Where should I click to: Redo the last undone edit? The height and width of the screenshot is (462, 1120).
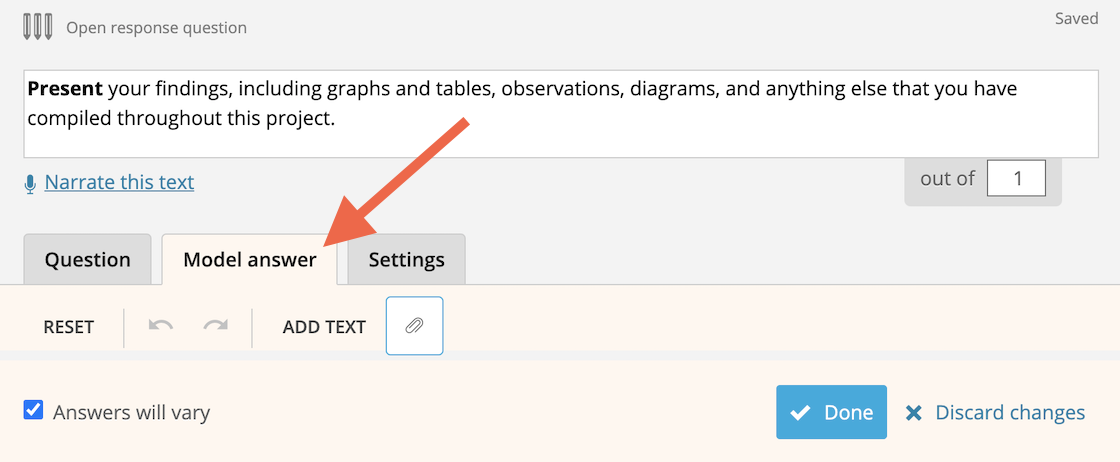click(215, 326)
